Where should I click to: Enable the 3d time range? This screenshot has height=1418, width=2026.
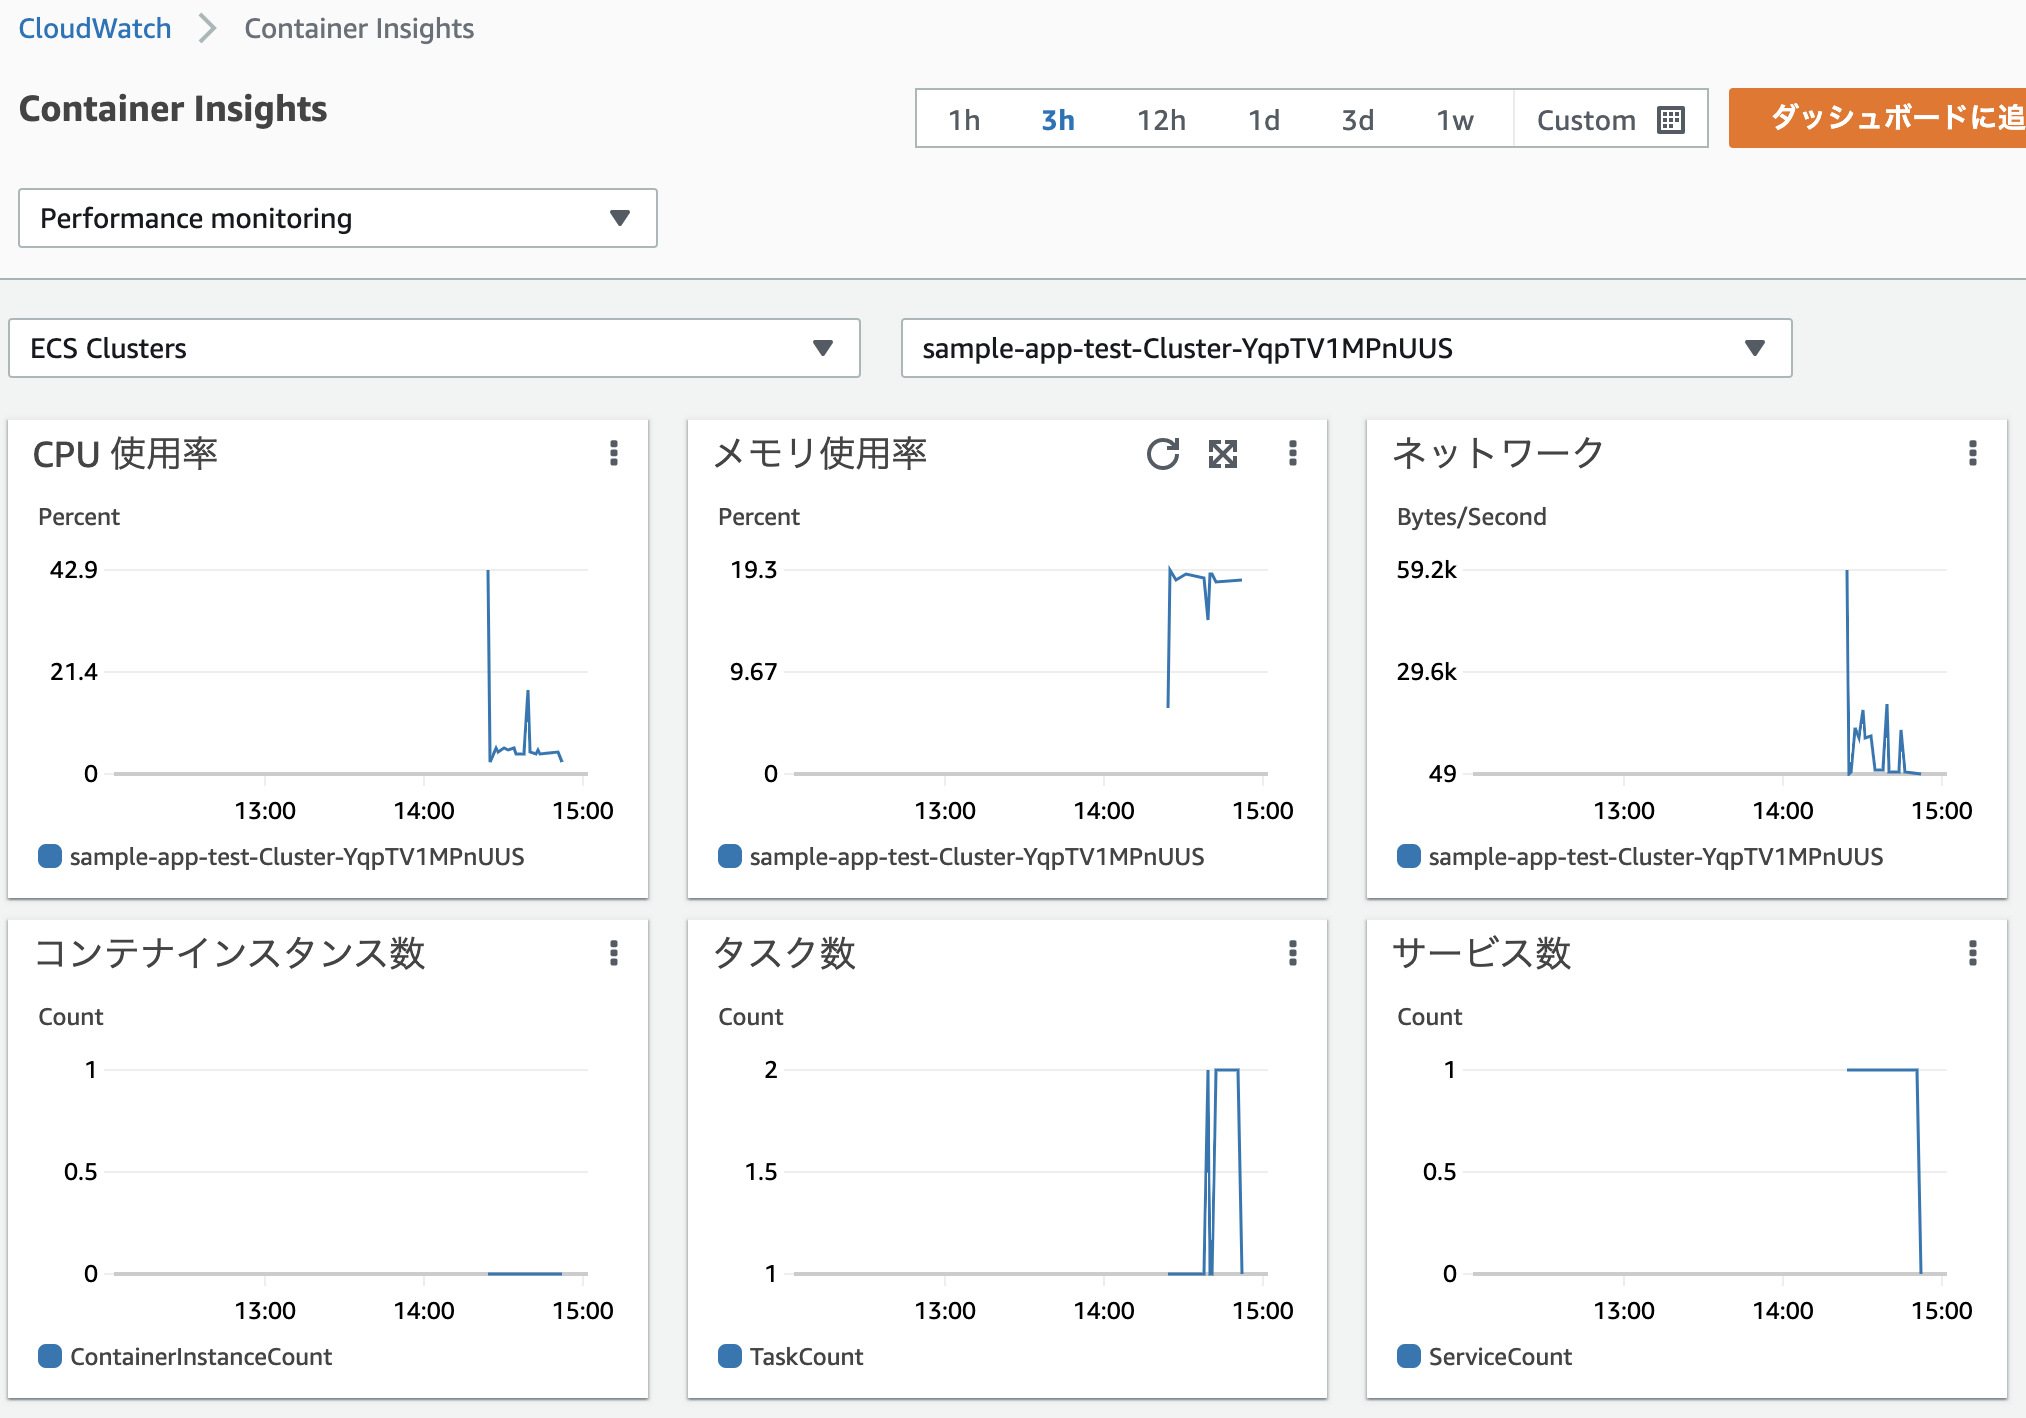click(1357, 119)
